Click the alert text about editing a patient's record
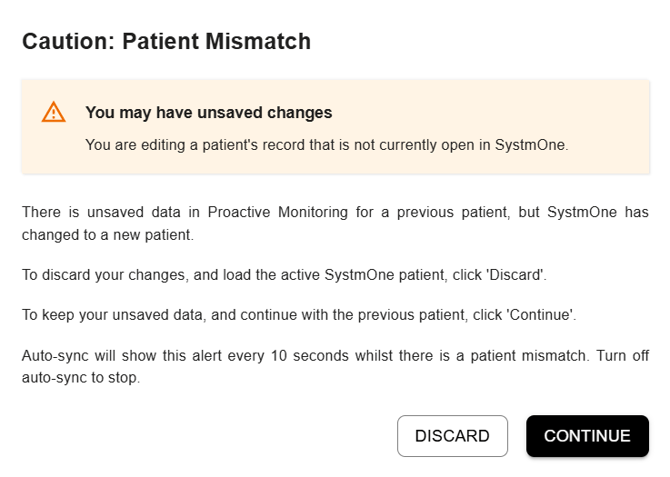Image resolution: width=670 pixels, height=477 pixels. pos(326,145)
